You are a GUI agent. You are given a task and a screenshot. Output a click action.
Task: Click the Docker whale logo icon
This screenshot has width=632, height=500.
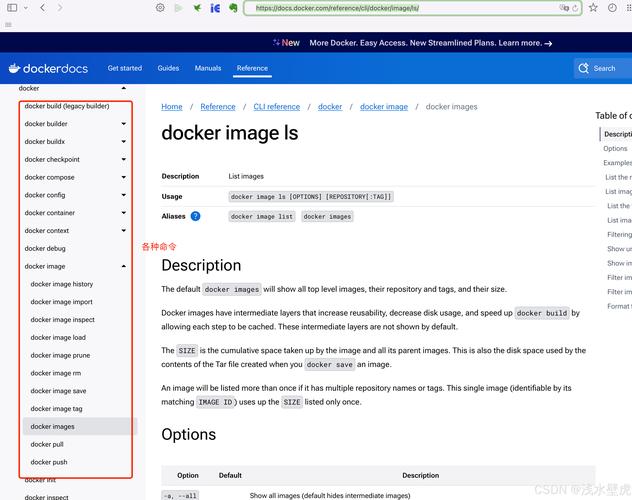click(15, 68)
